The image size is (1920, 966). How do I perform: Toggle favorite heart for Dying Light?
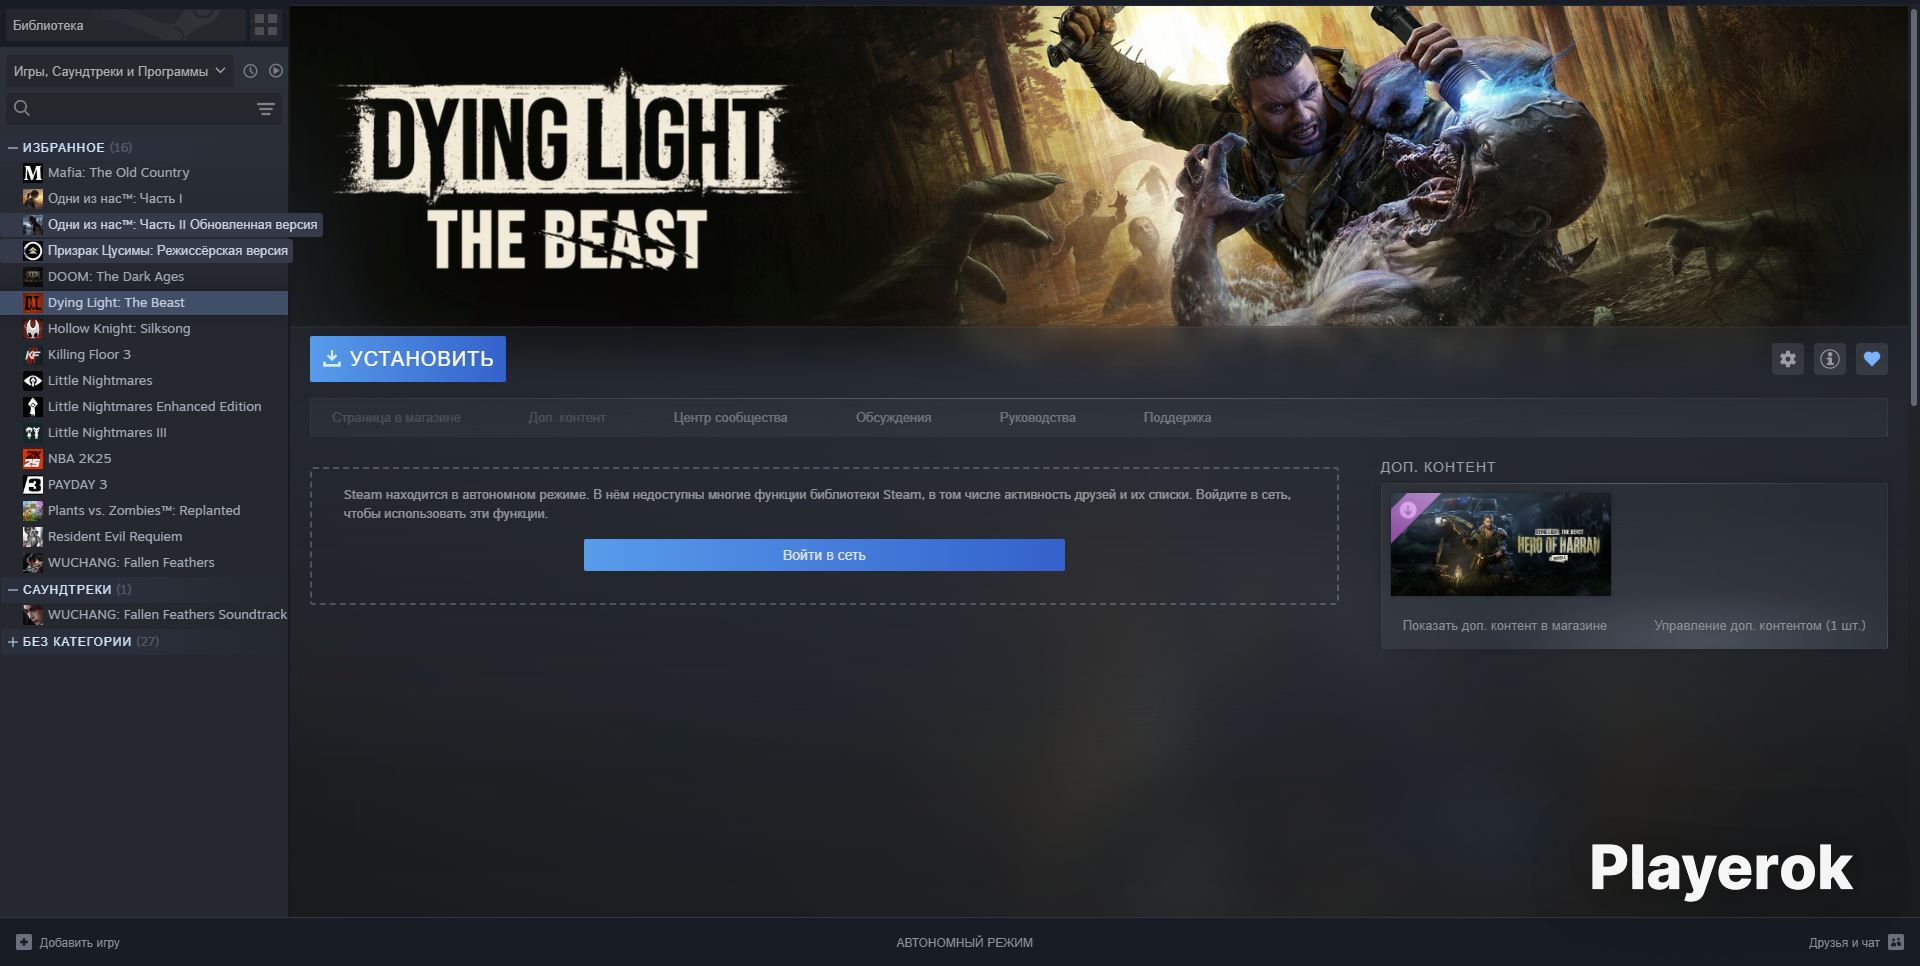[x=1872, y=359]
